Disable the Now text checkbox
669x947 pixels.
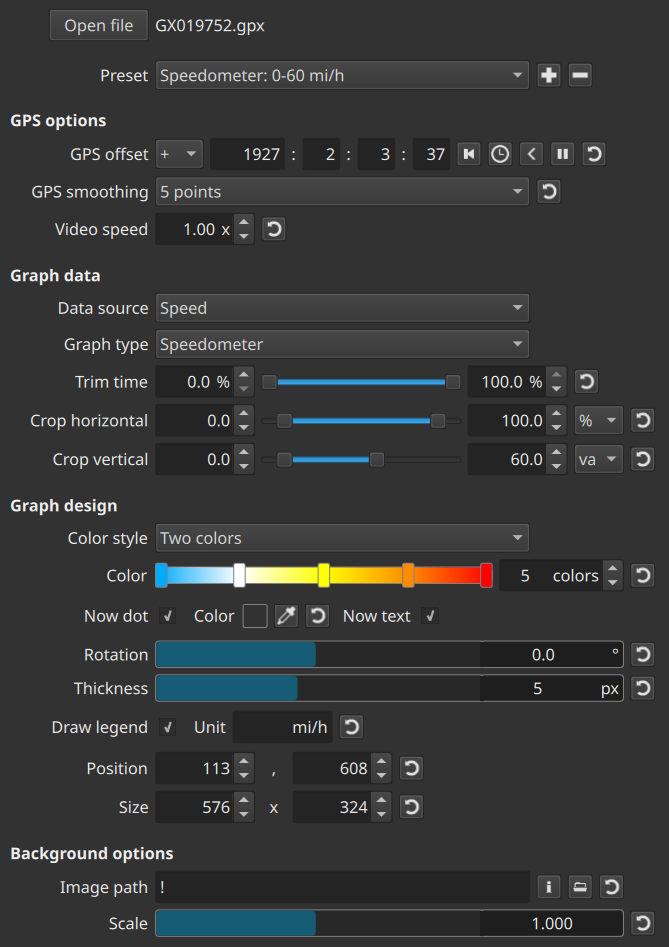(430, 616)
